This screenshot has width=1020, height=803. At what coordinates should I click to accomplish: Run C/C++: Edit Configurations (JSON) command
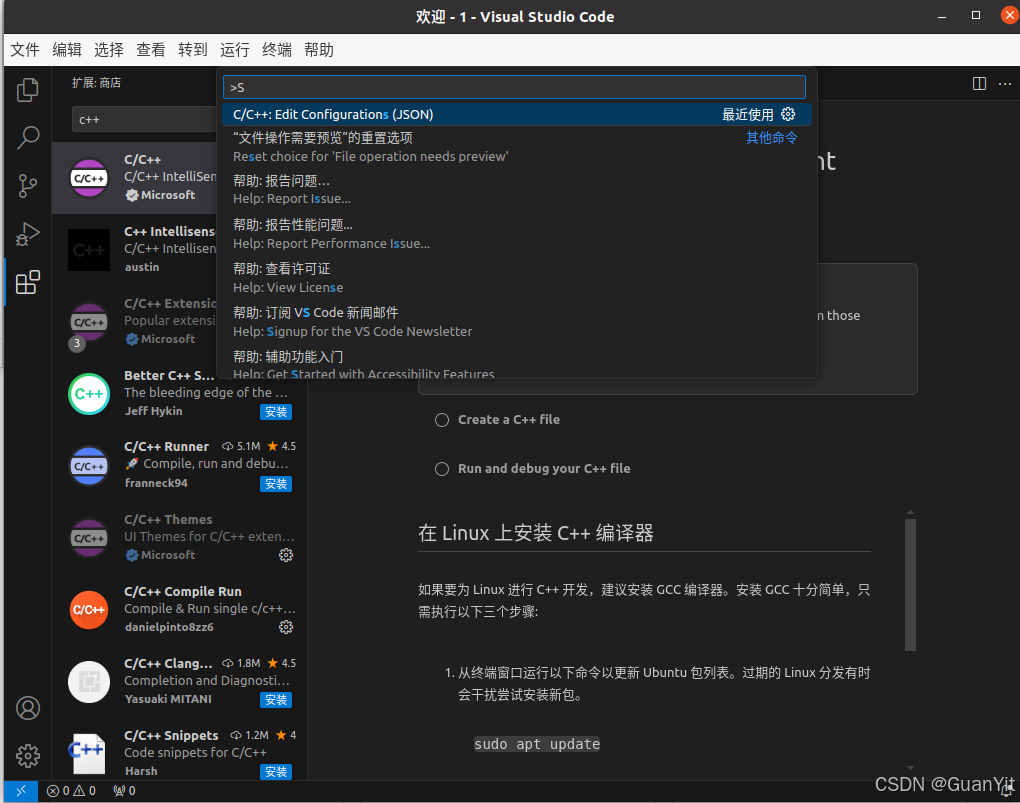[517, 115]
